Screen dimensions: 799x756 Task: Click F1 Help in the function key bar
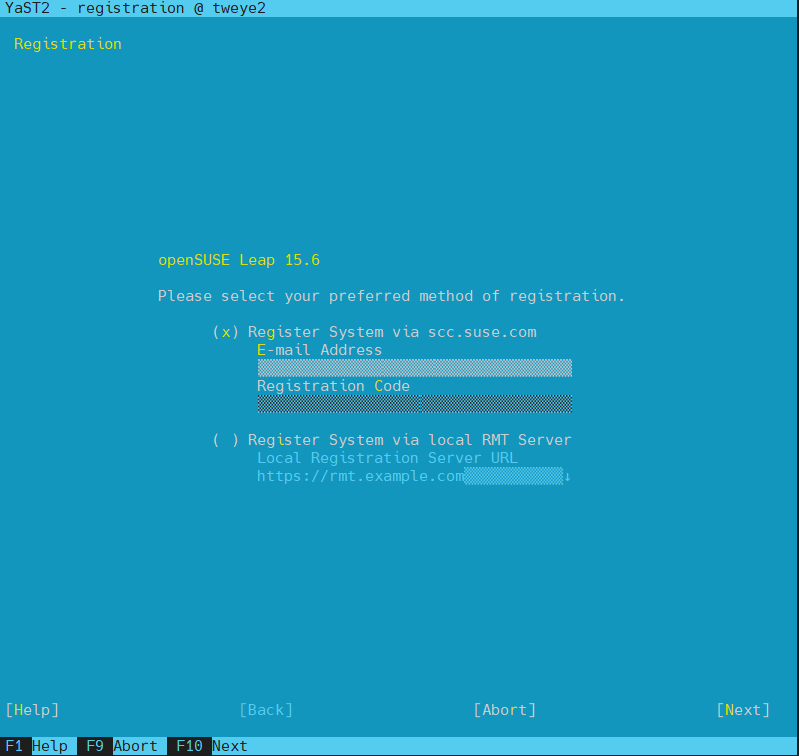tap(36, 746)
